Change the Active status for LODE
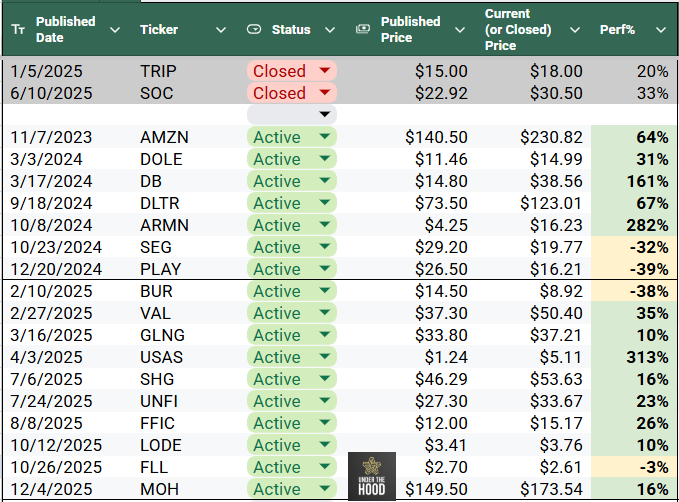 pos(292,445)
